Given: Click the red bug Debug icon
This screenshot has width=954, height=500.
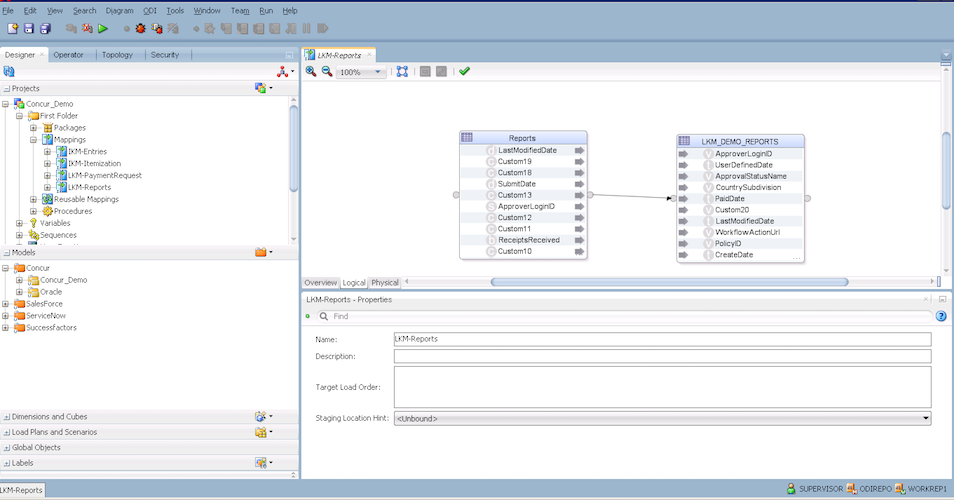Looking at the screenshot, I should (x=141, y=29).
